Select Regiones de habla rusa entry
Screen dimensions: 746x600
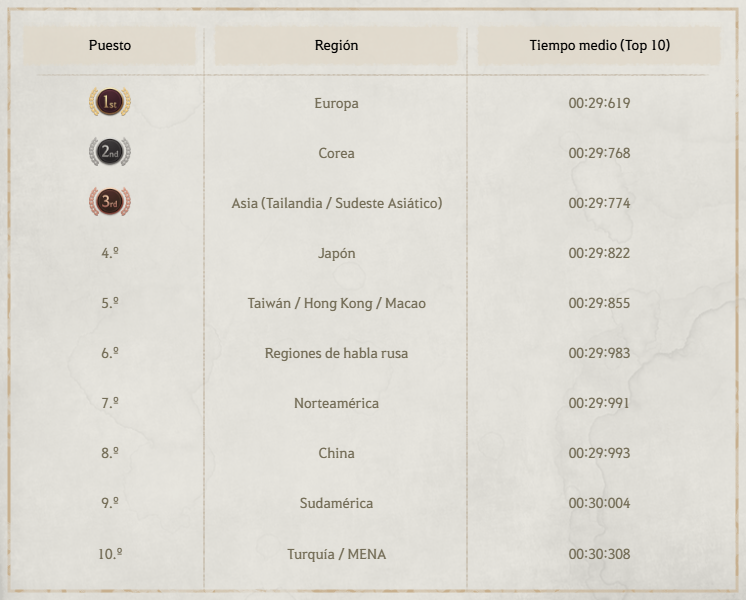point(336,353)
